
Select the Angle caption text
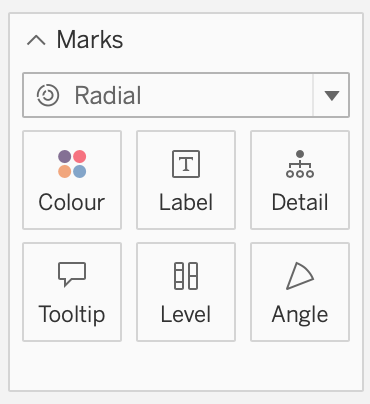[x=300, y=315]
